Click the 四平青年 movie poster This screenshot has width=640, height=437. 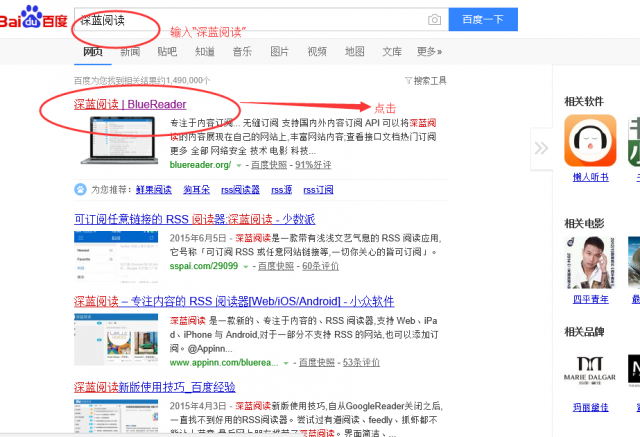[x=590, y=262]
